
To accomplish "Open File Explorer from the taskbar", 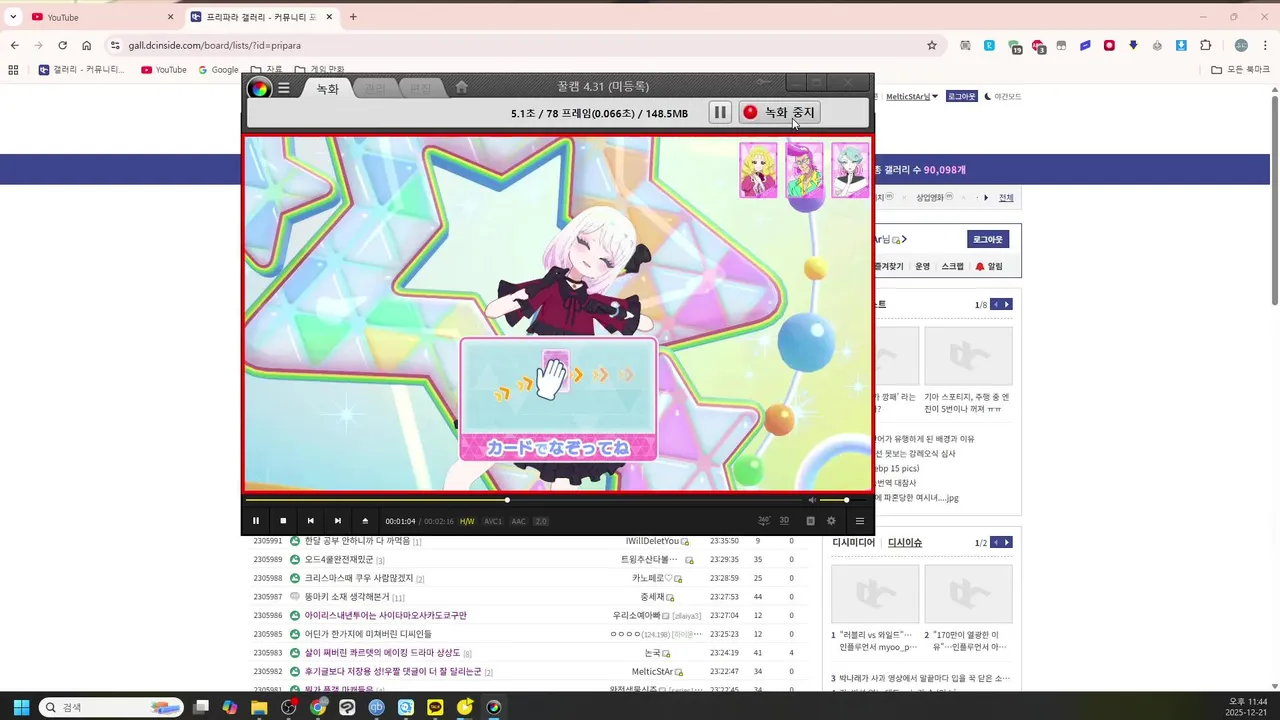I will [259, 708].
